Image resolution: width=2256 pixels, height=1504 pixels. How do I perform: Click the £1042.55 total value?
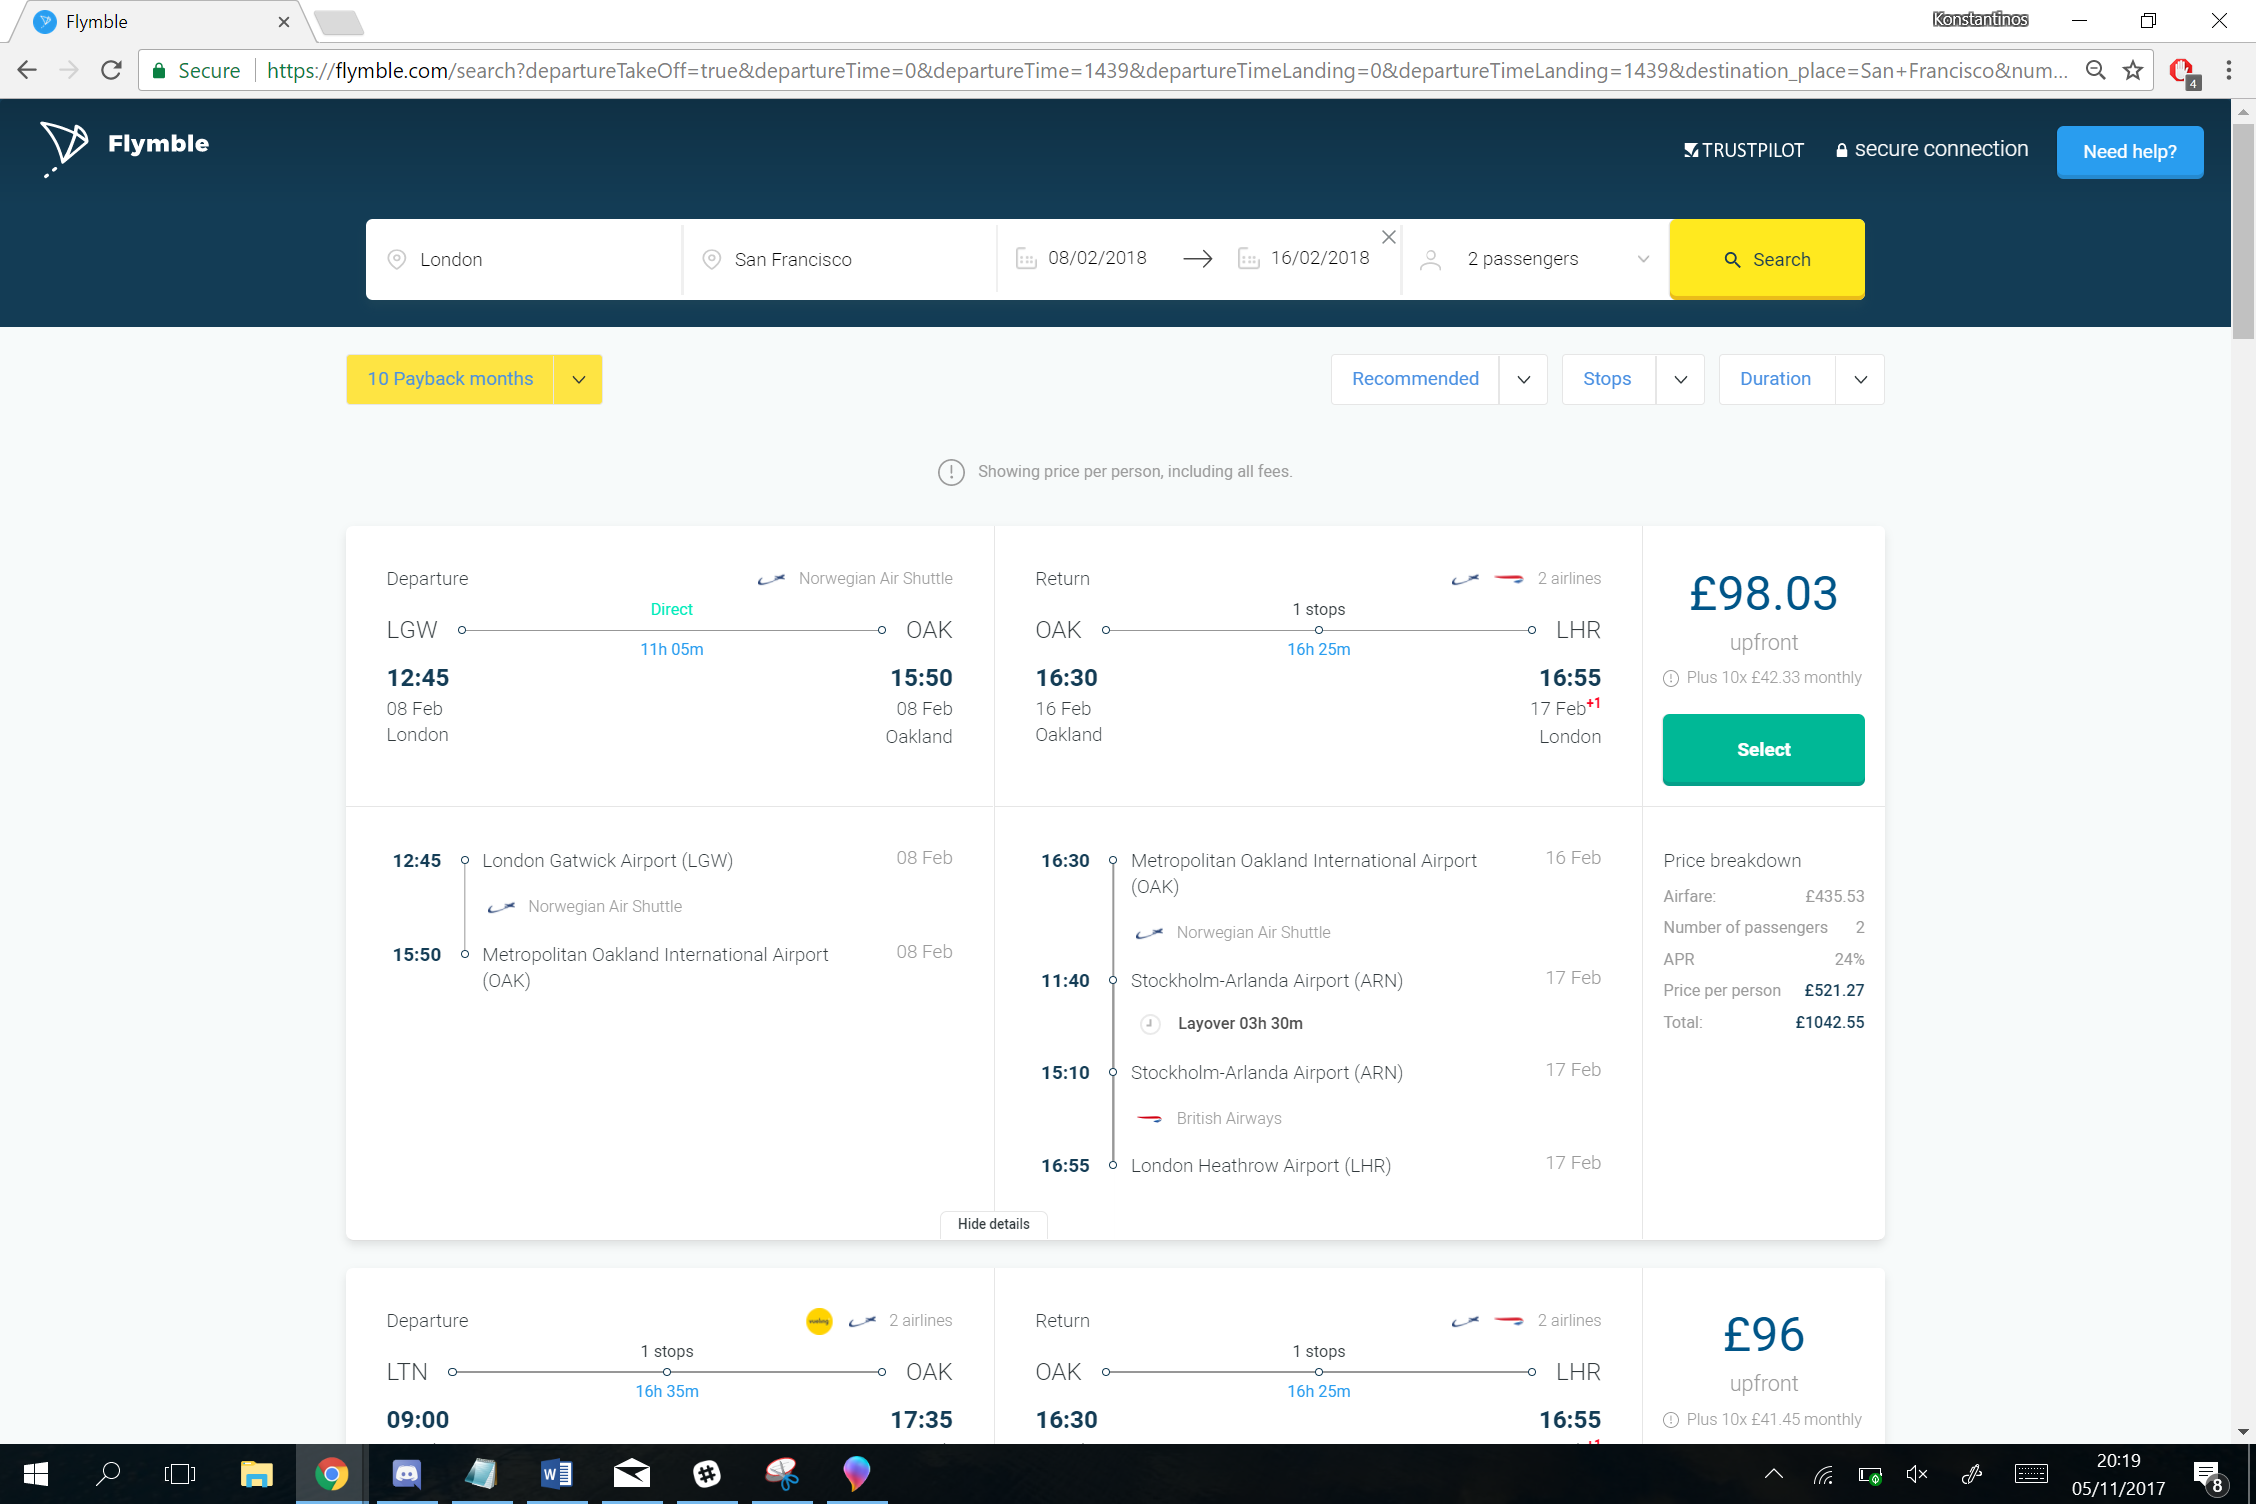(1829, 1022)
